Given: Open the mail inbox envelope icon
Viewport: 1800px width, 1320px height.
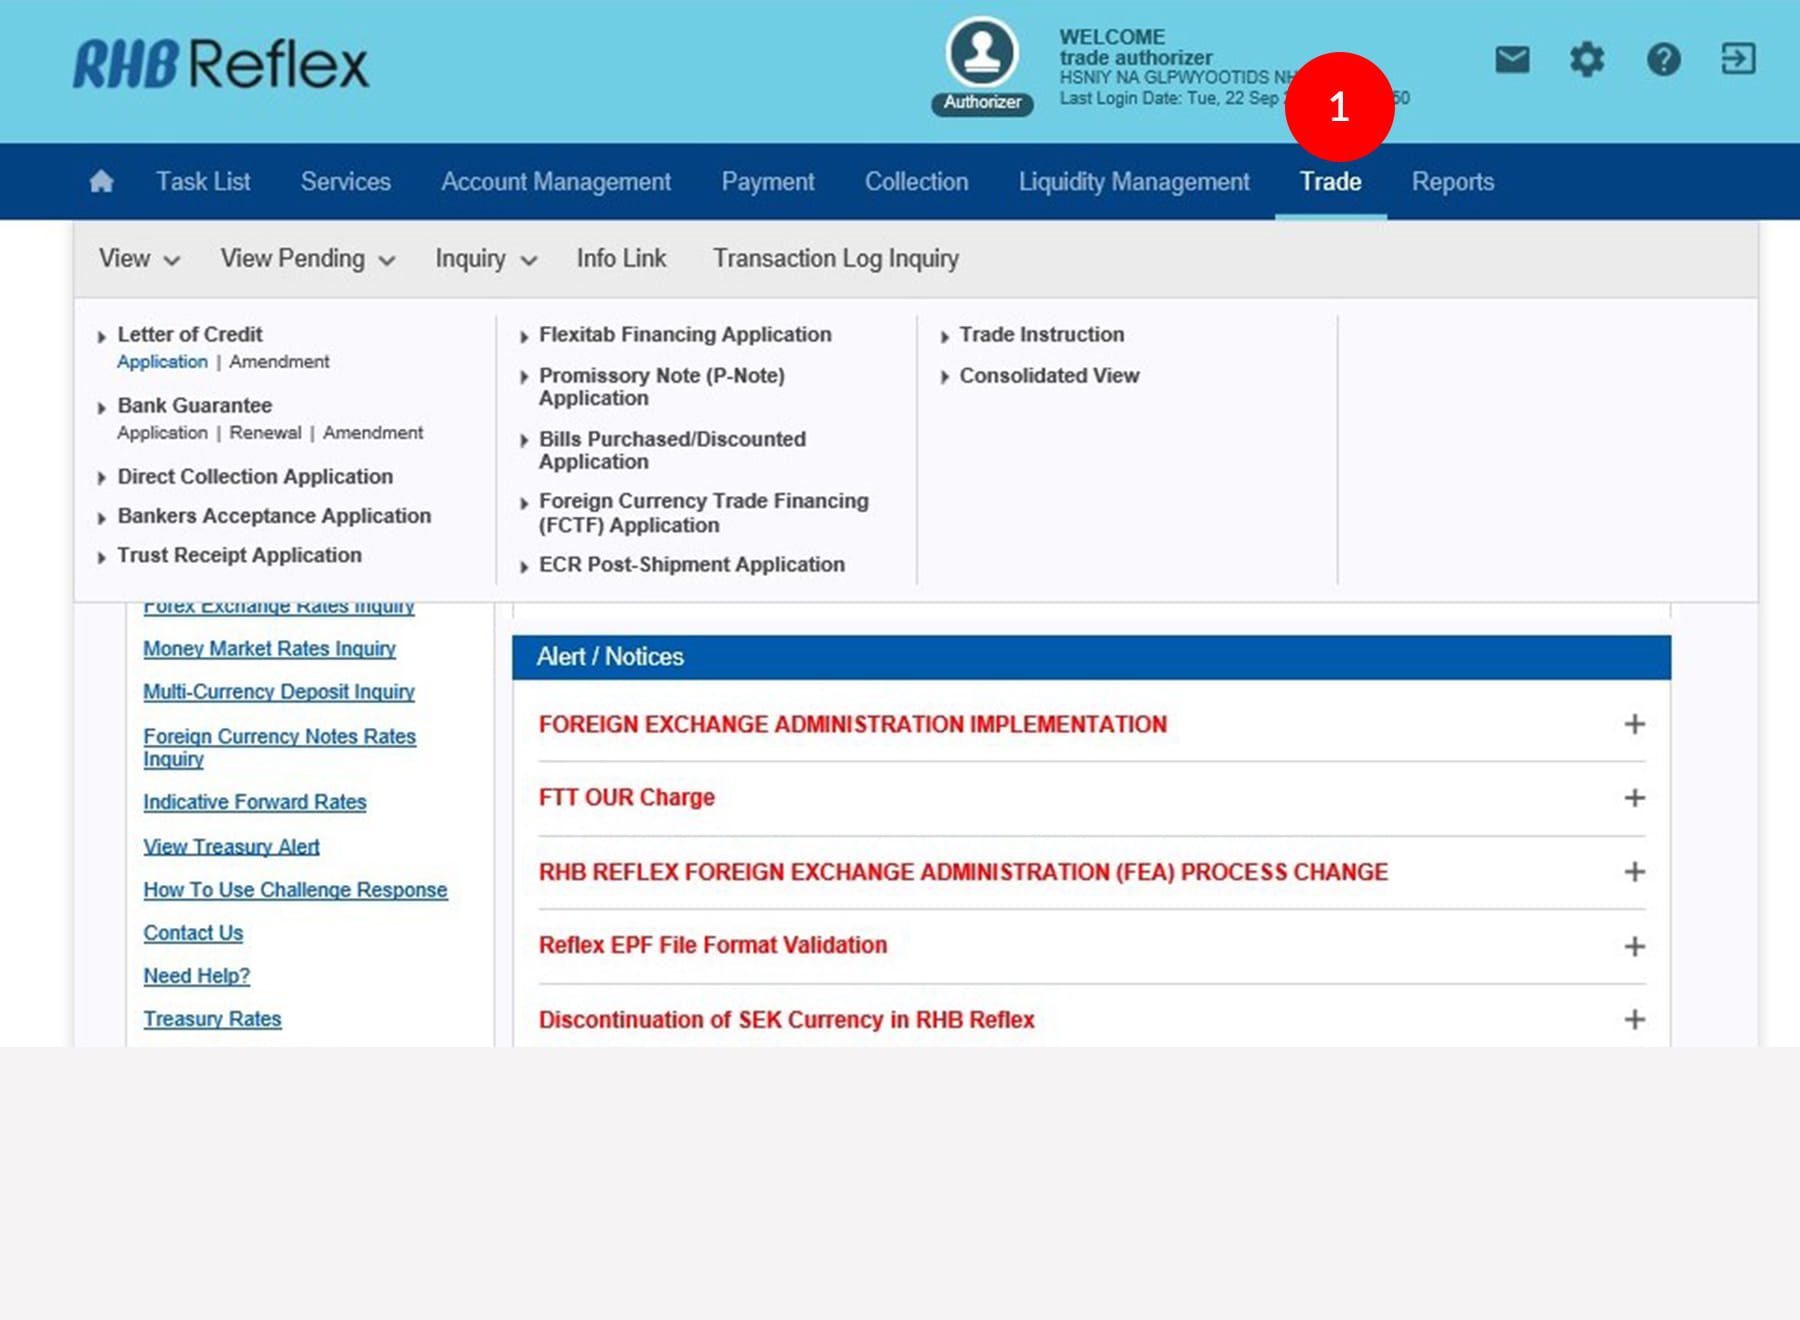Looking at the screenshot, I should (x=1512, y=60).
